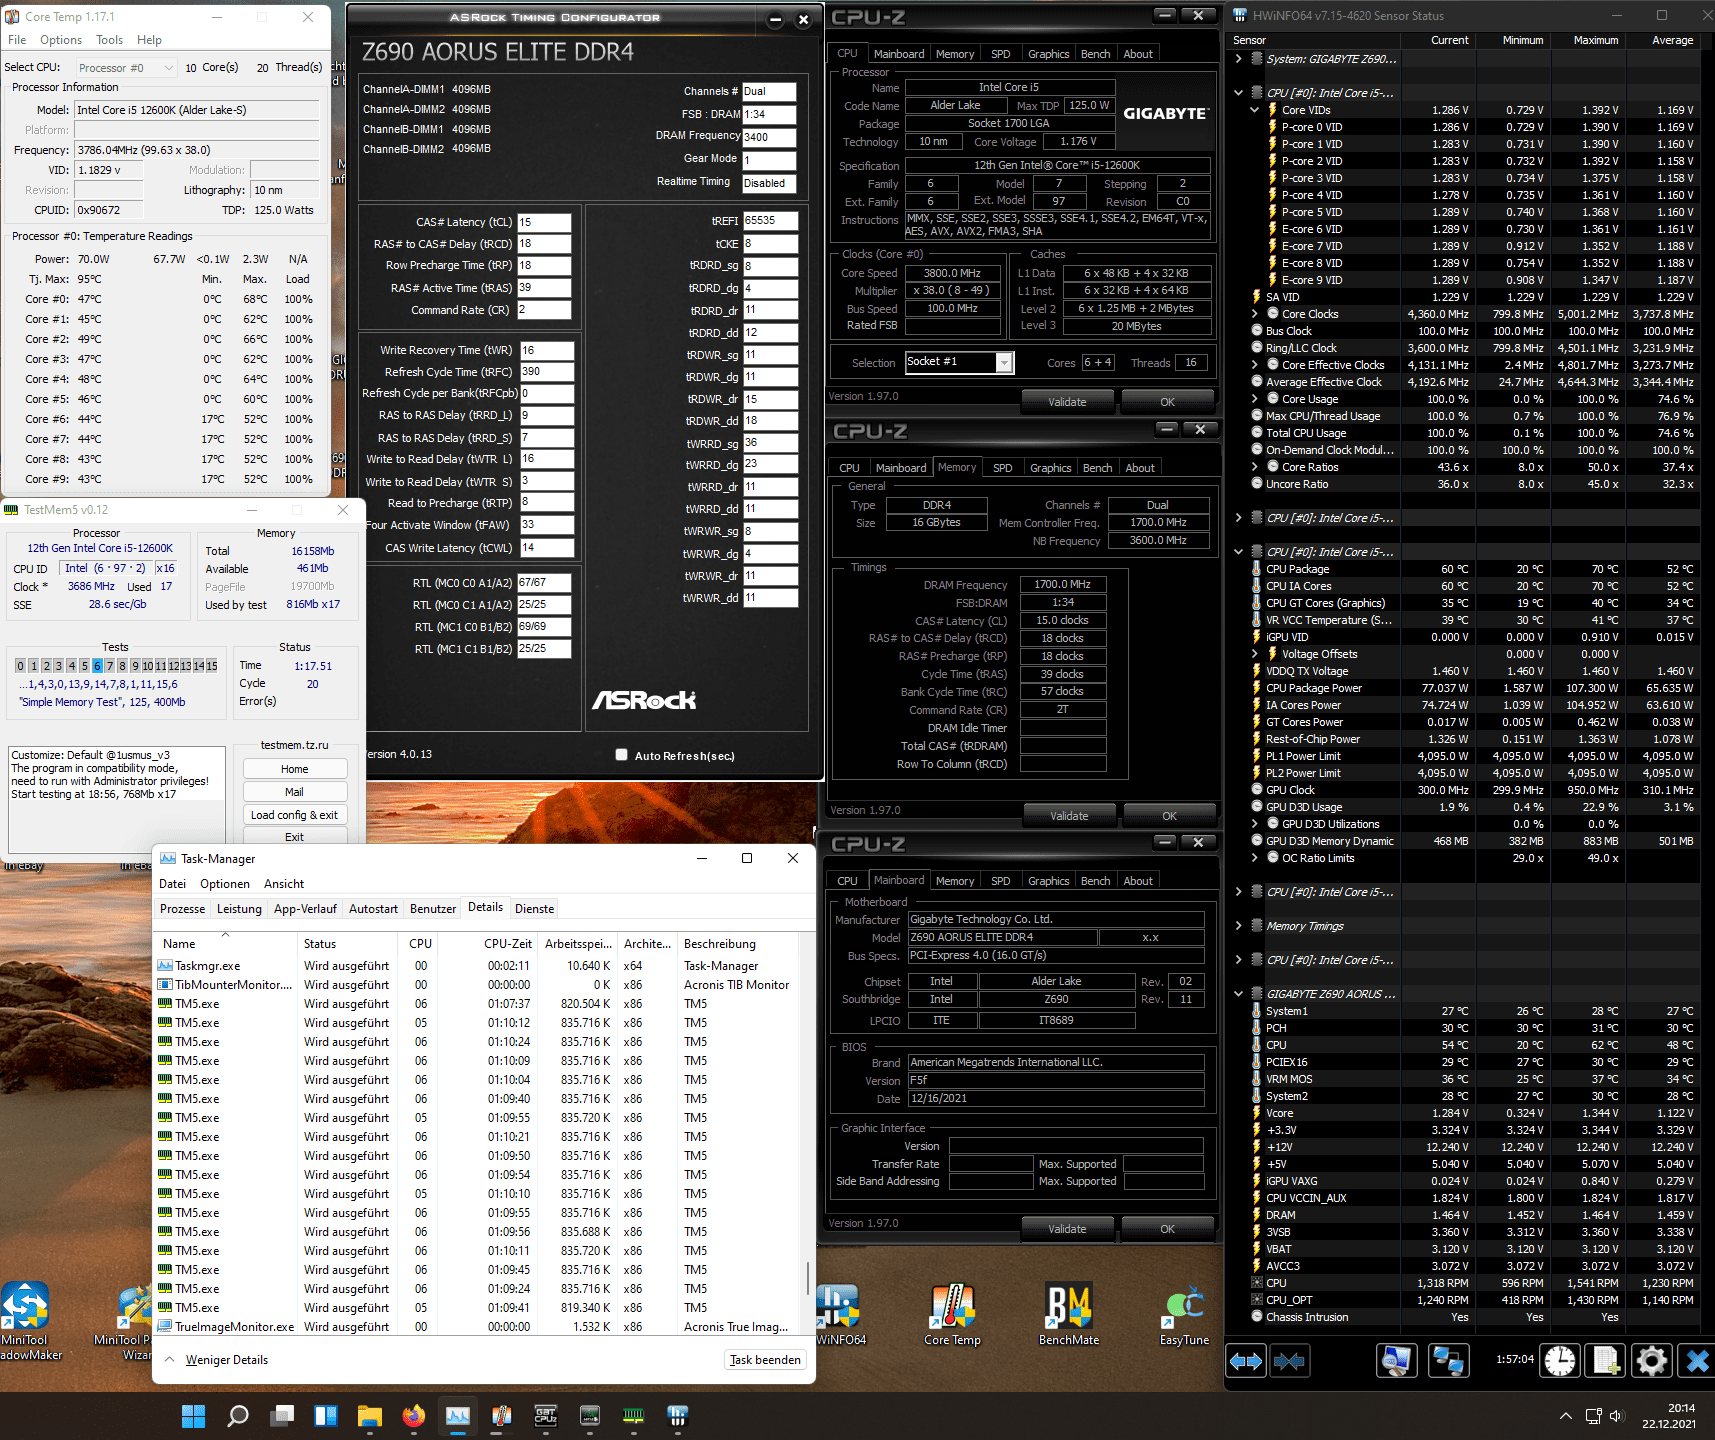Click CAS# Latency (tCL) field
Image resolution: width=1715 pixels, height=1440 pixels.
pos(544,222)
